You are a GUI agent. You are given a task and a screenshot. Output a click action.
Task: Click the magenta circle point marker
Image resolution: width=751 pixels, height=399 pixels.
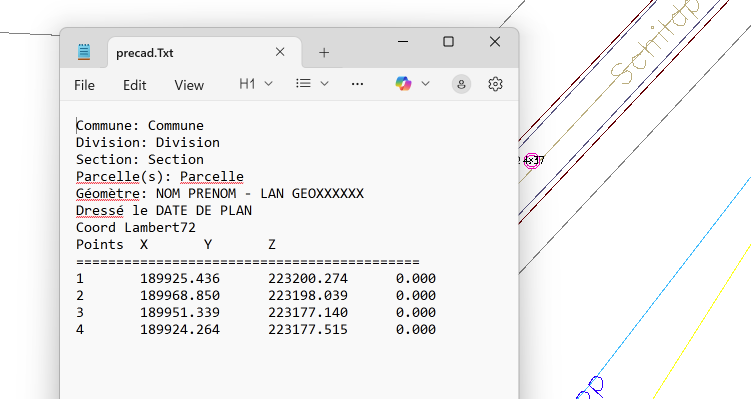532,160
